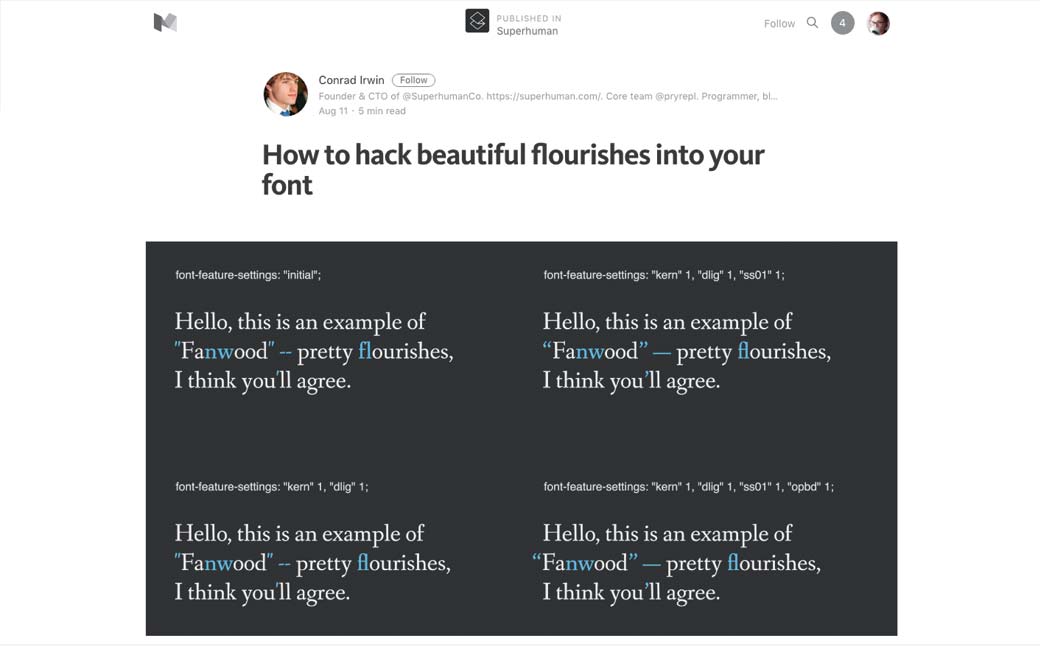Follow the publication via the top-bar Follow link
Image resolution: width=1040 pixels, height=650 pixels.
[779, 23]
